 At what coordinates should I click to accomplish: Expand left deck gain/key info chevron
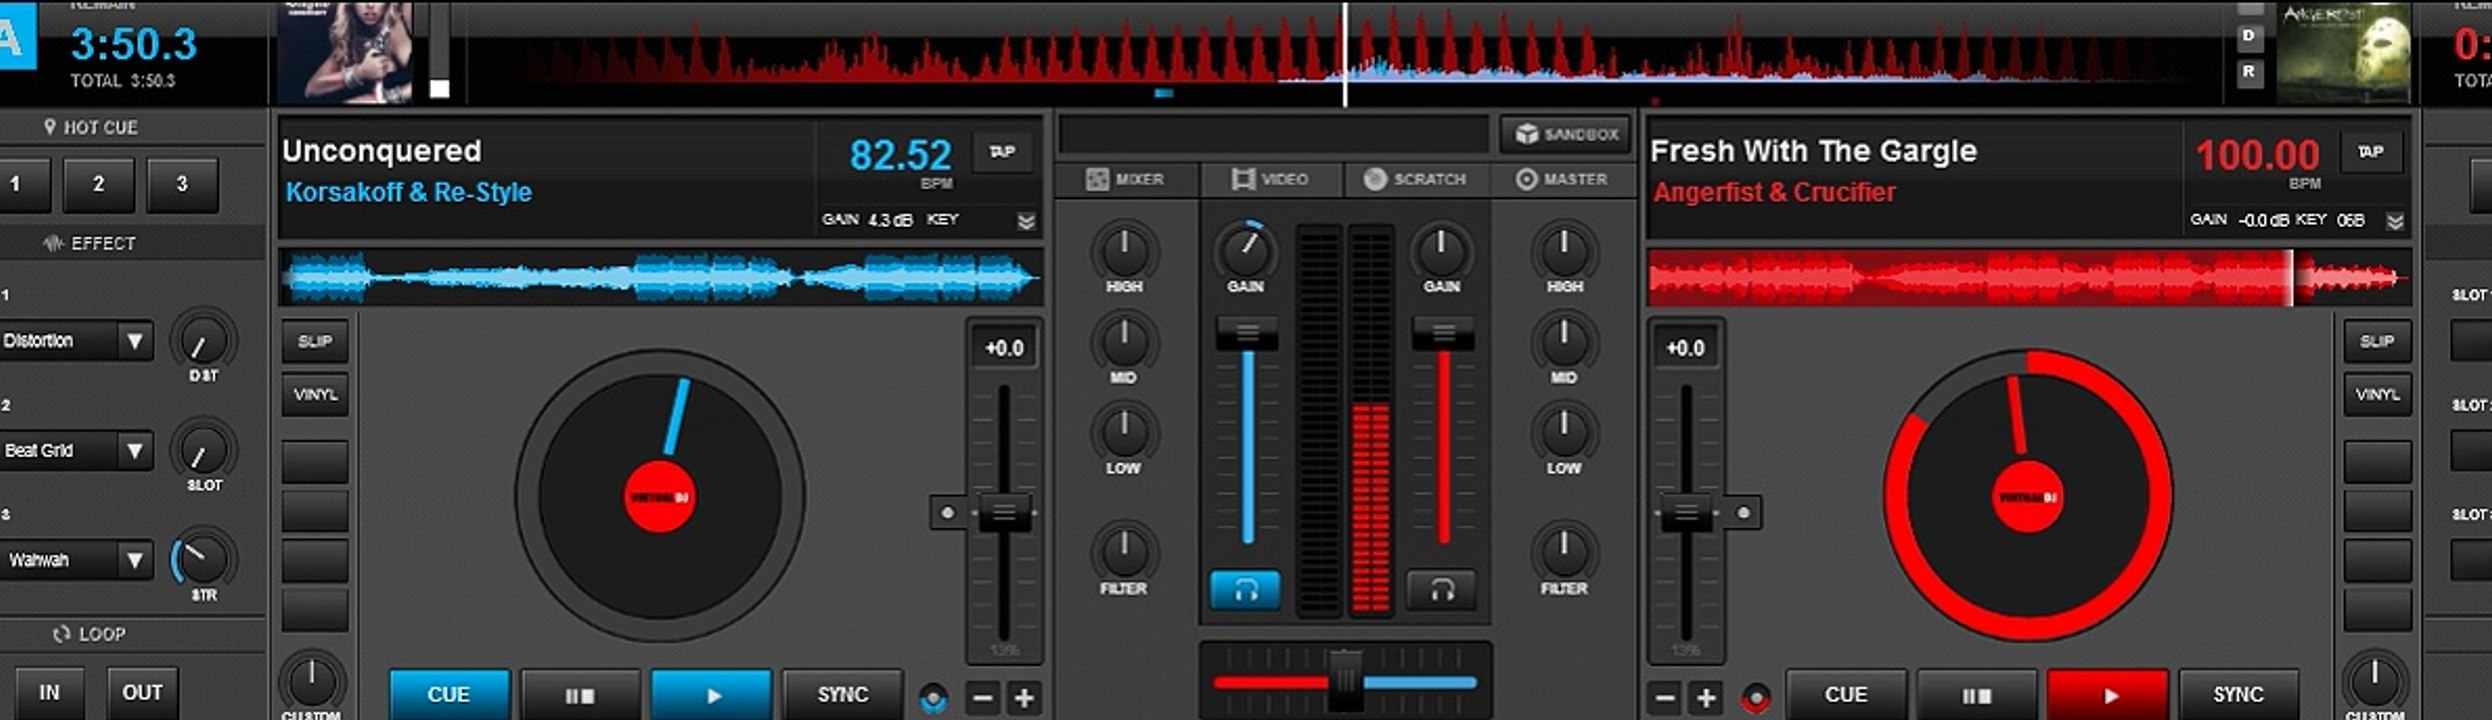[x=1026, y=221]
